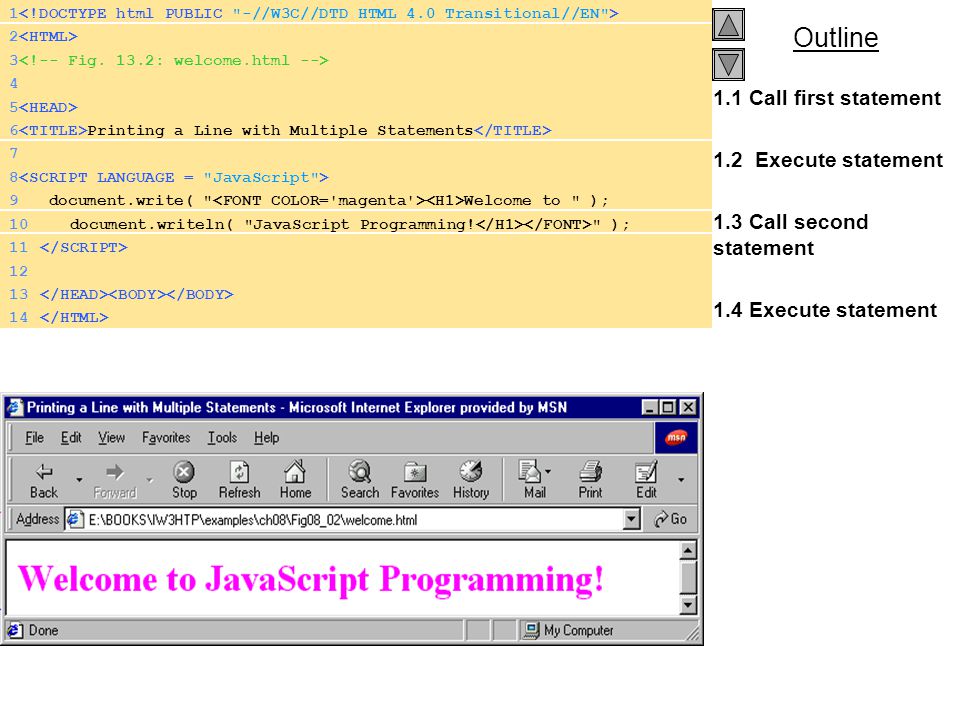
Task: Click outline item '1.1 Call first statement'
Action: coord(827,98)
